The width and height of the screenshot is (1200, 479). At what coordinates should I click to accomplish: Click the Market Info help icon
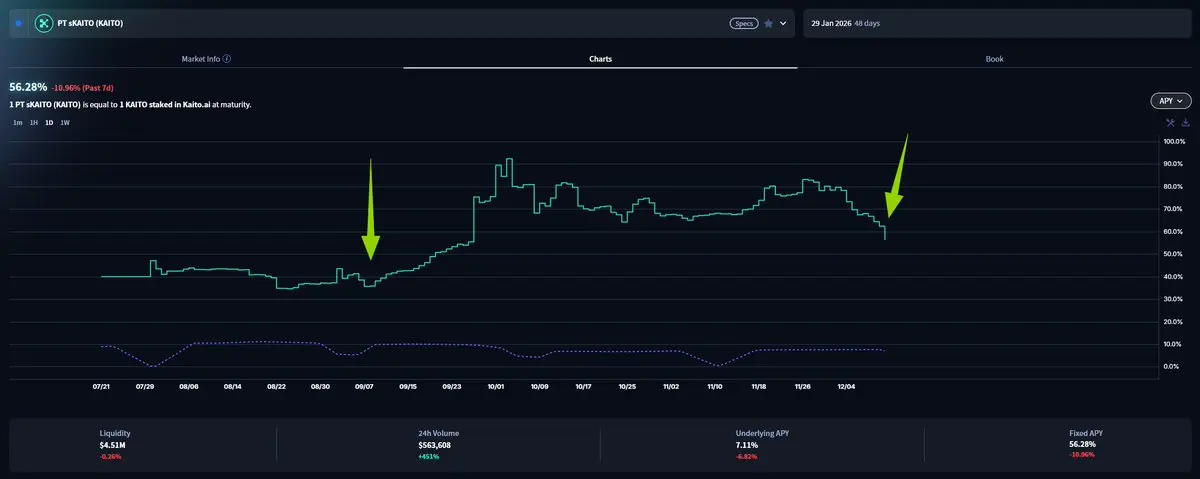pyautogui.click(x=227, y=59)
